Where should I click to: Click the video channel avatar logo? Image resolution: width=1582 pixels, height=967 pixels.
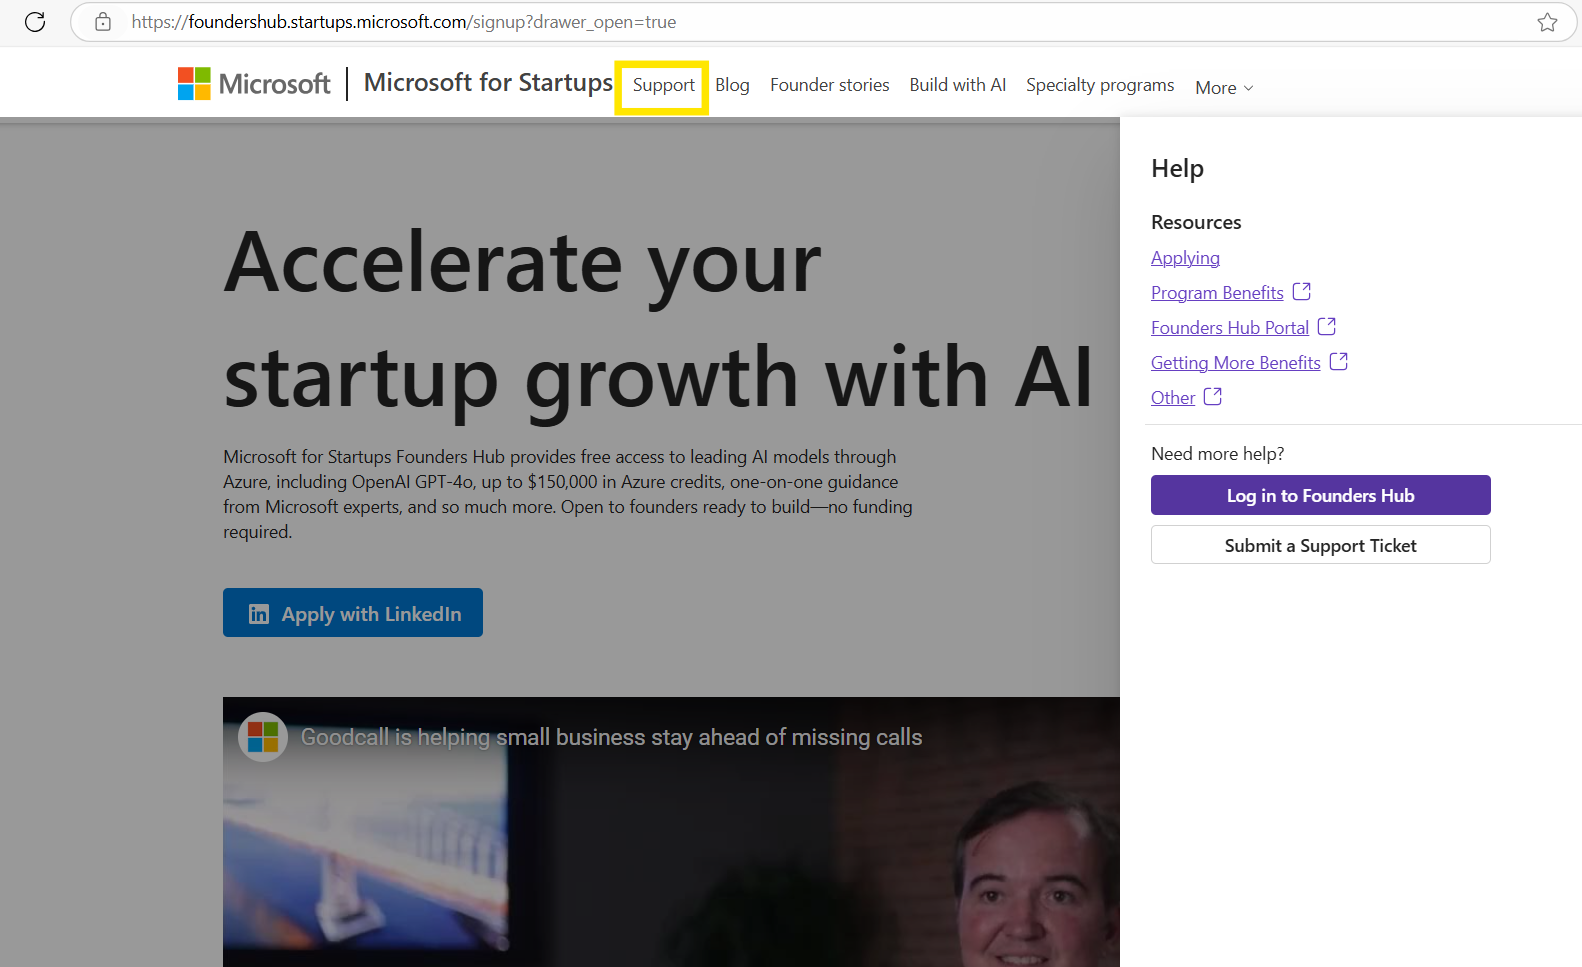(263, 737)
